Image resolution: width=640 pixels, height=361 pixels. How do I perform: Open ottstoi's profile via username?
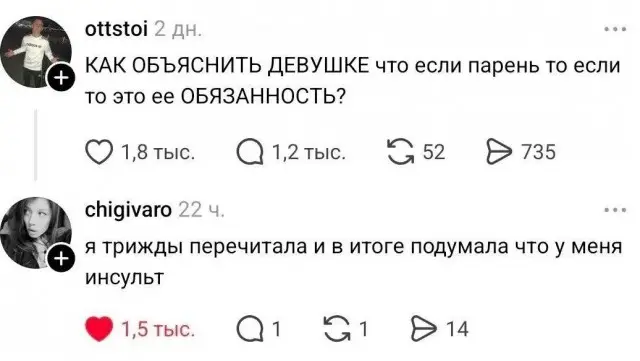116,29
